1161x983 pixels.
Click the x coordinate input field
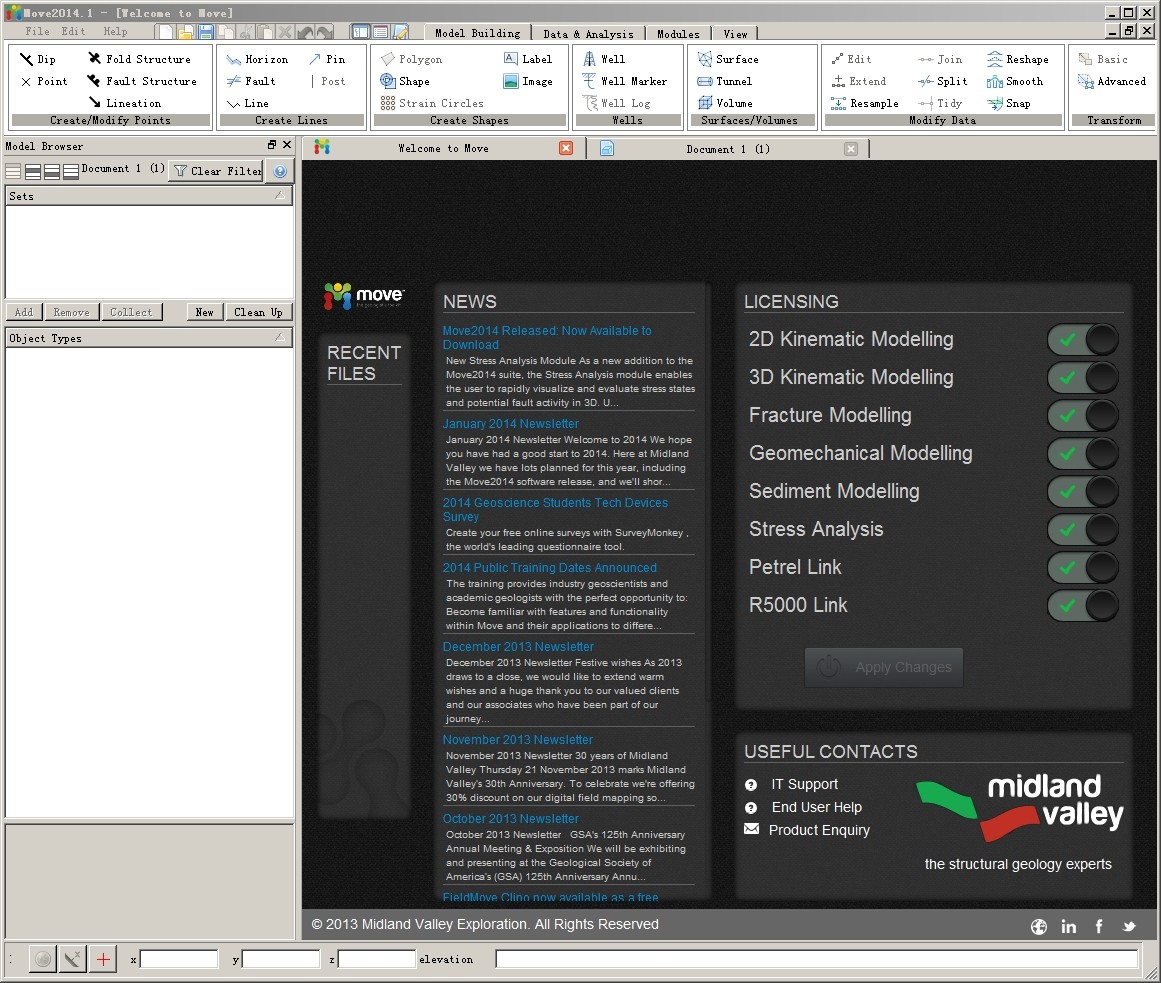[178, 959]
